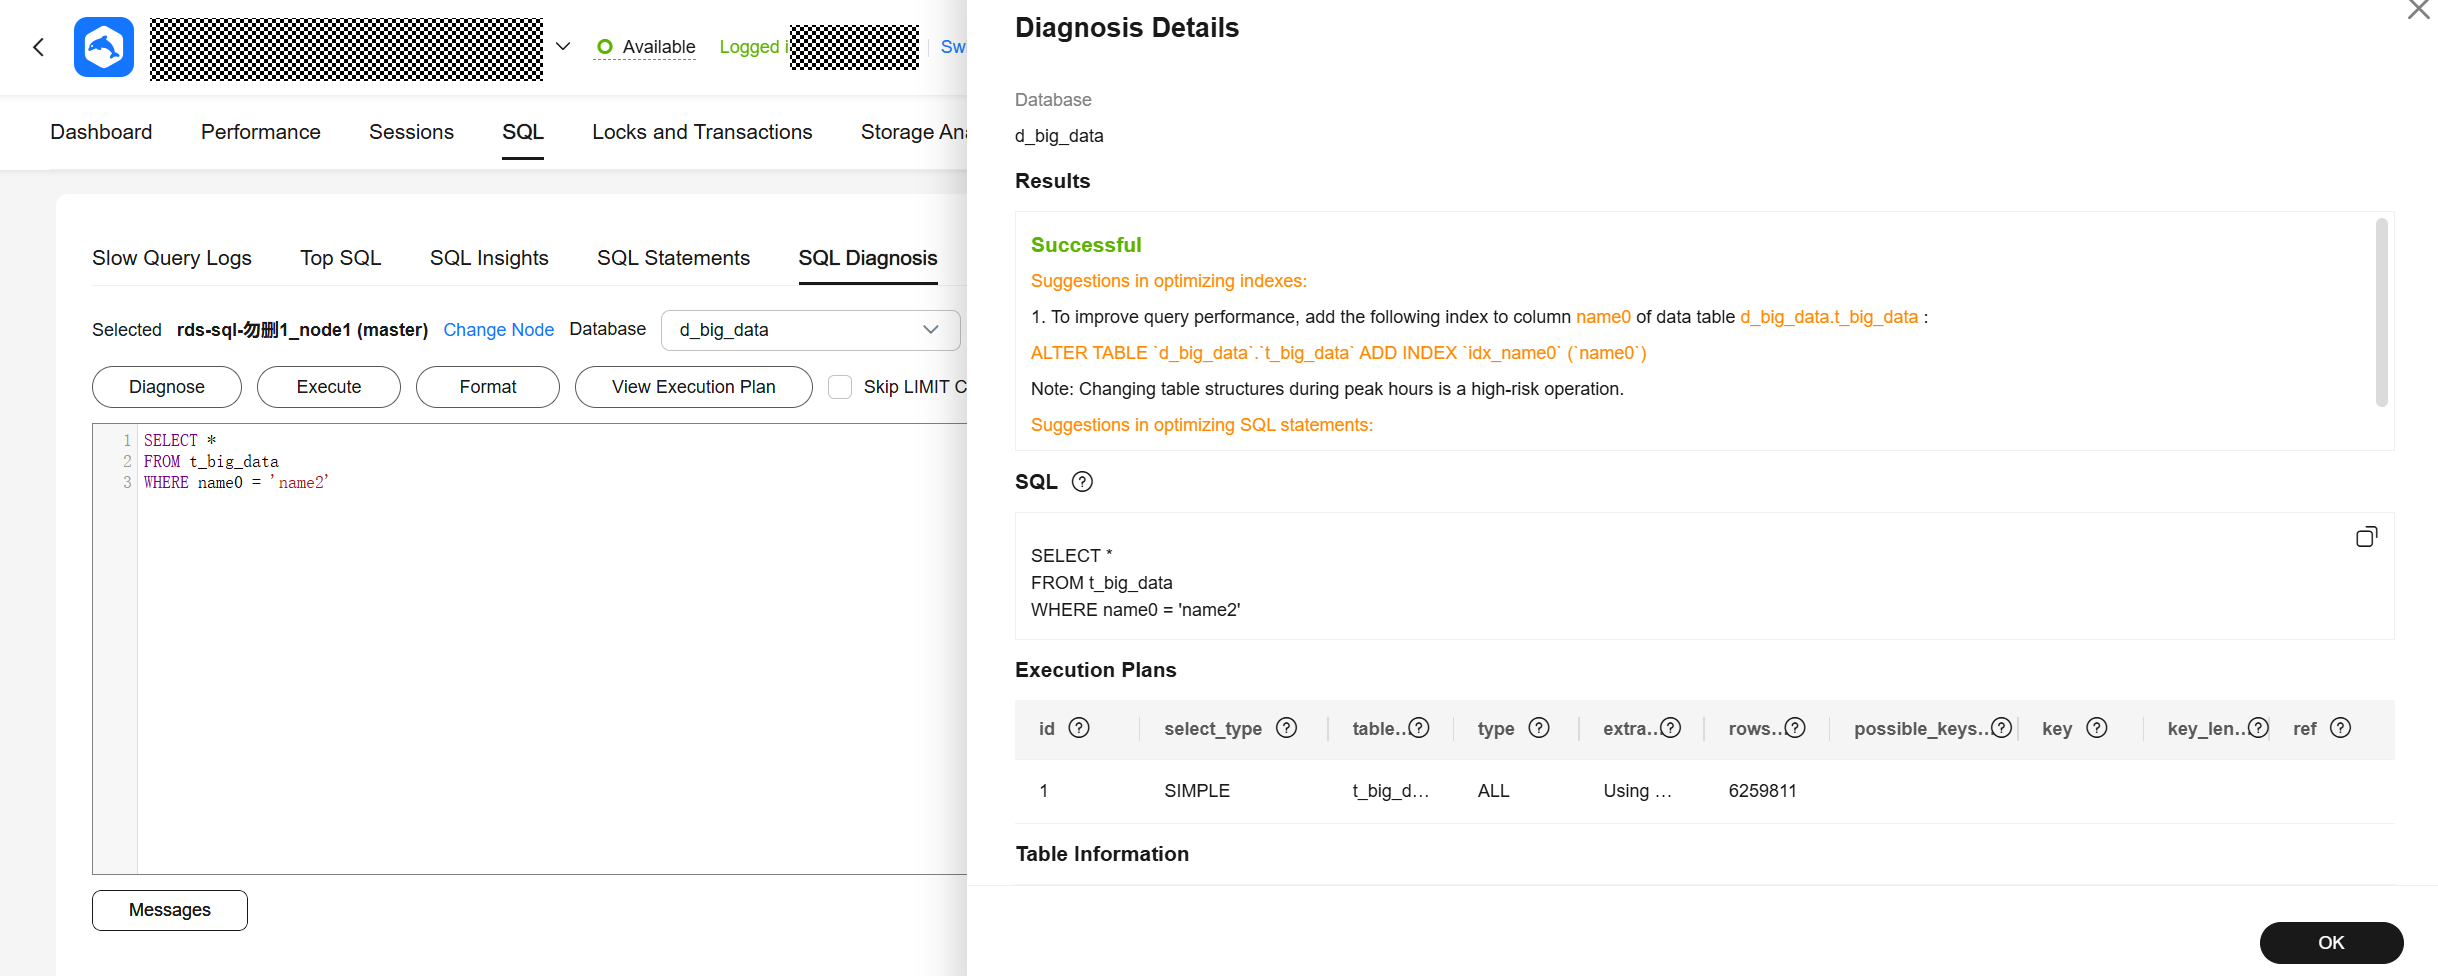Expand the instance name dropdown chevron
The image size is (2438, 976).
(x=563, y=46)
